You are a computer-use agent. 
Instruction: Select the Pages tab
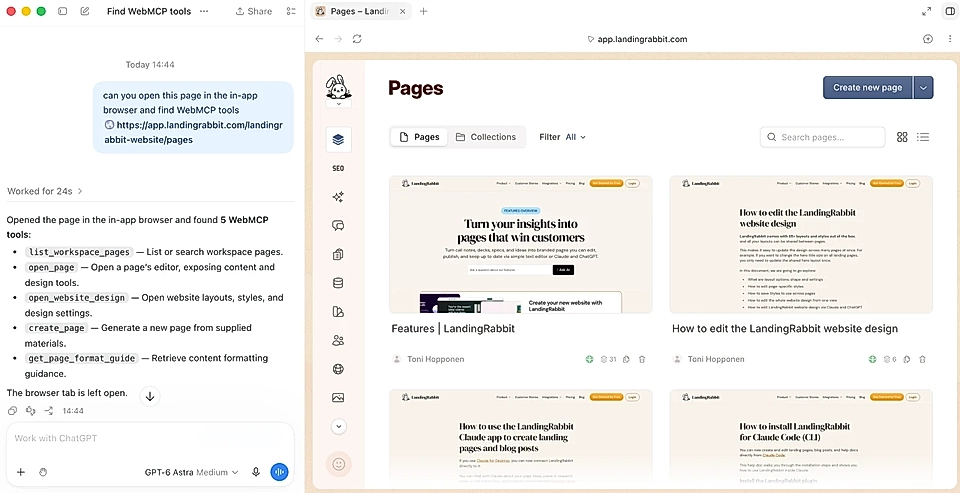pyautogui.click(x=419, y=137)
